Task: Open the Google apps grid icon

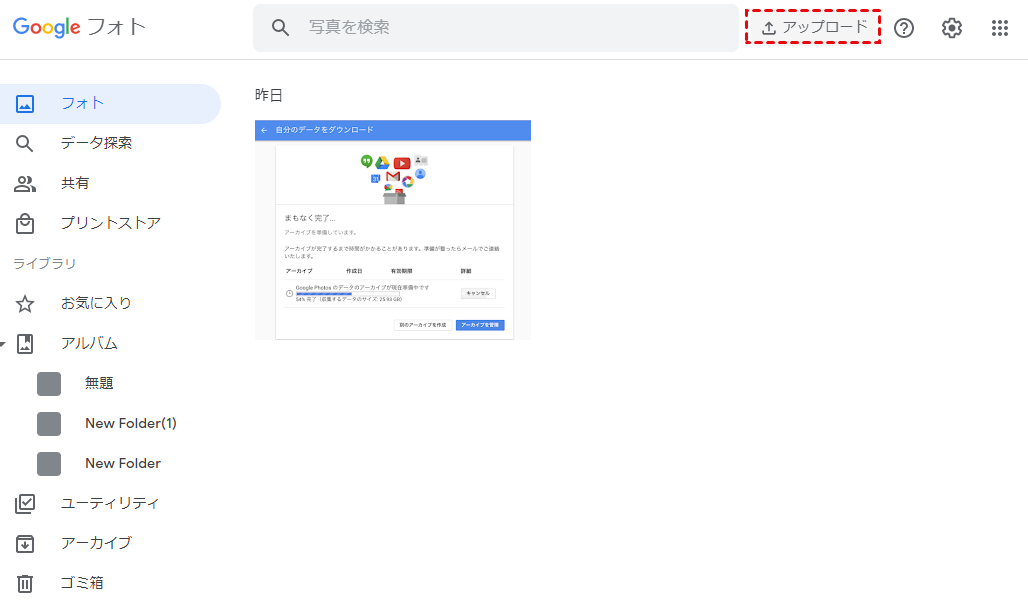Action: tap(1000, 28)
